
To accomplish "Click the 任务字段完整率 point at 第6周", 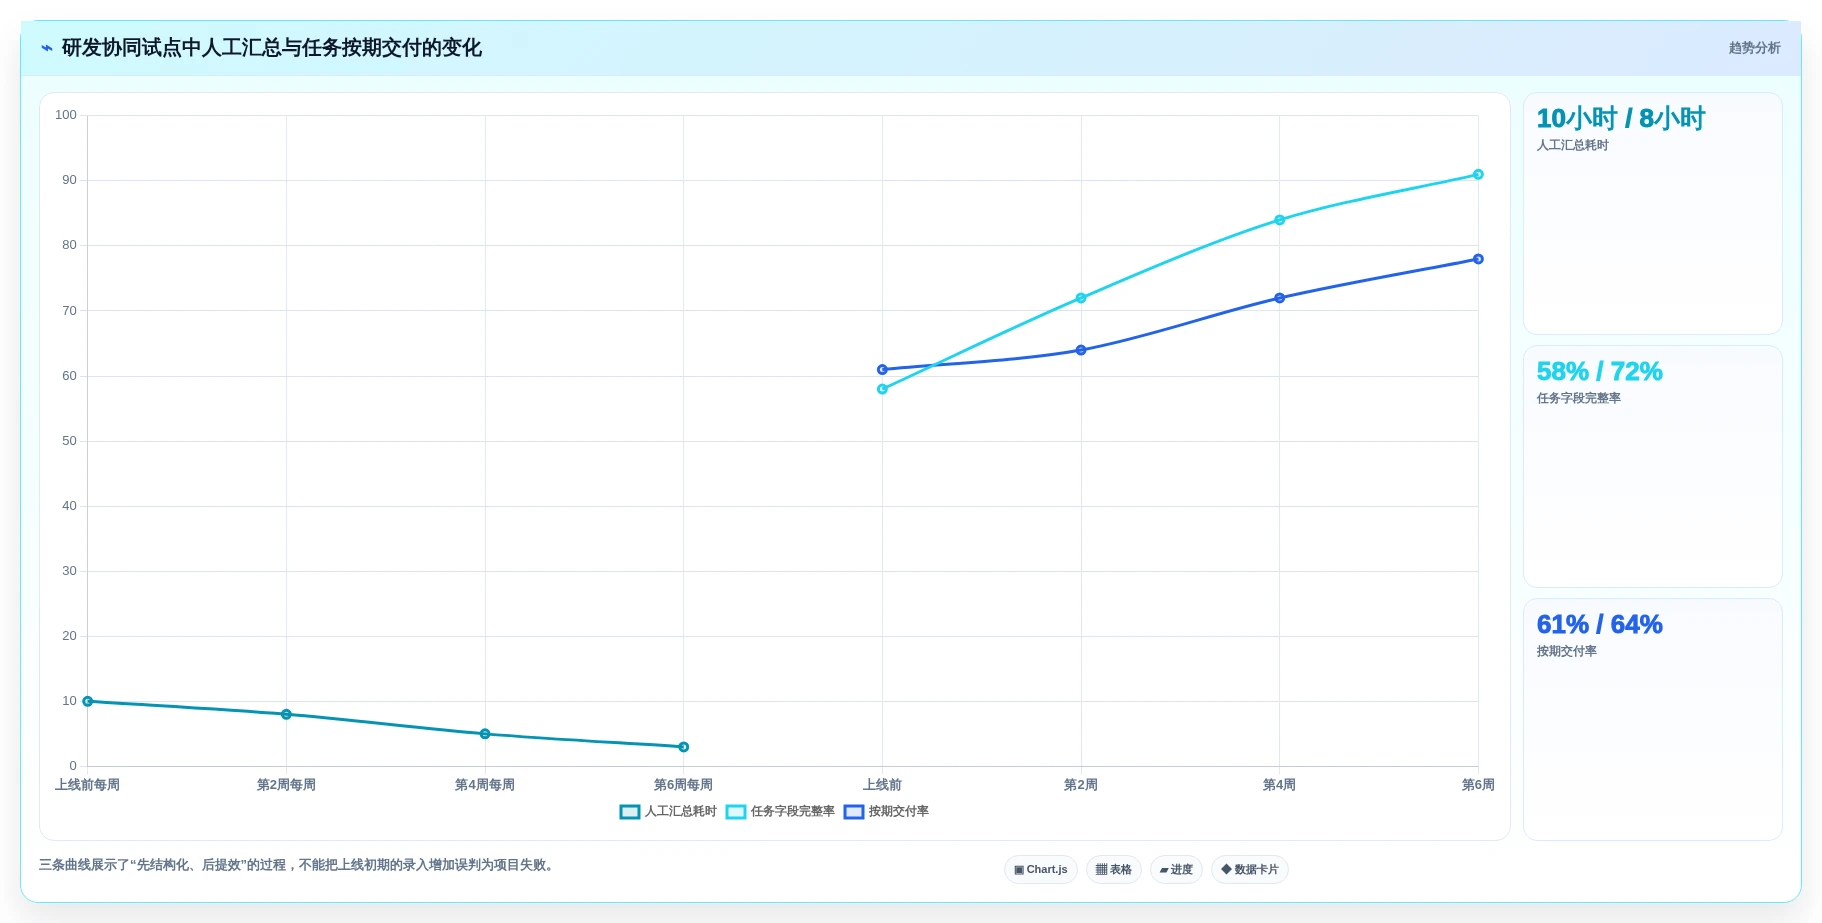I will (1478, 175).
